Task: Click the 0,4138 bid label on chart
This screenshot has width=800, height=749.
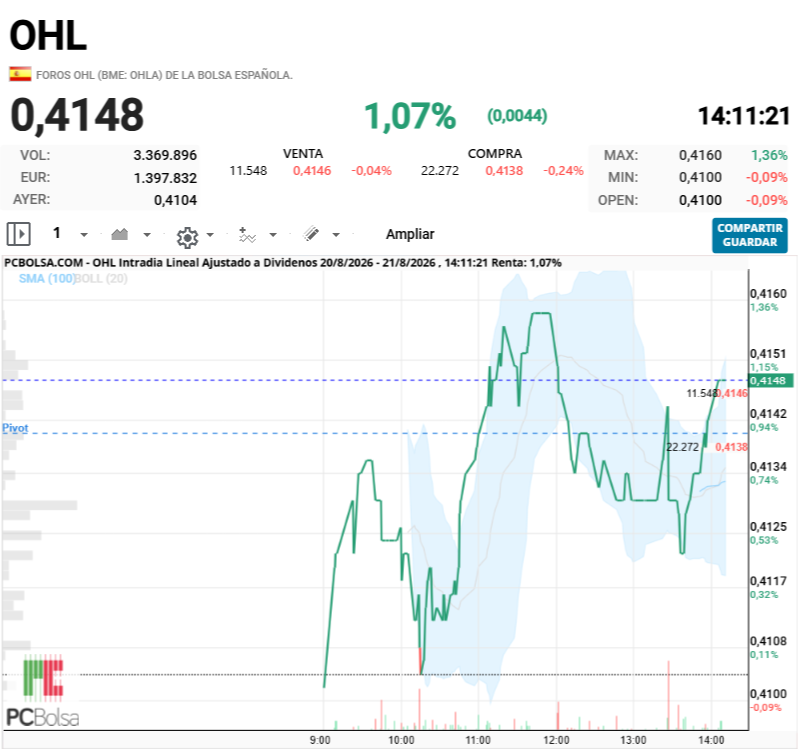Action: tap(731, 447)
